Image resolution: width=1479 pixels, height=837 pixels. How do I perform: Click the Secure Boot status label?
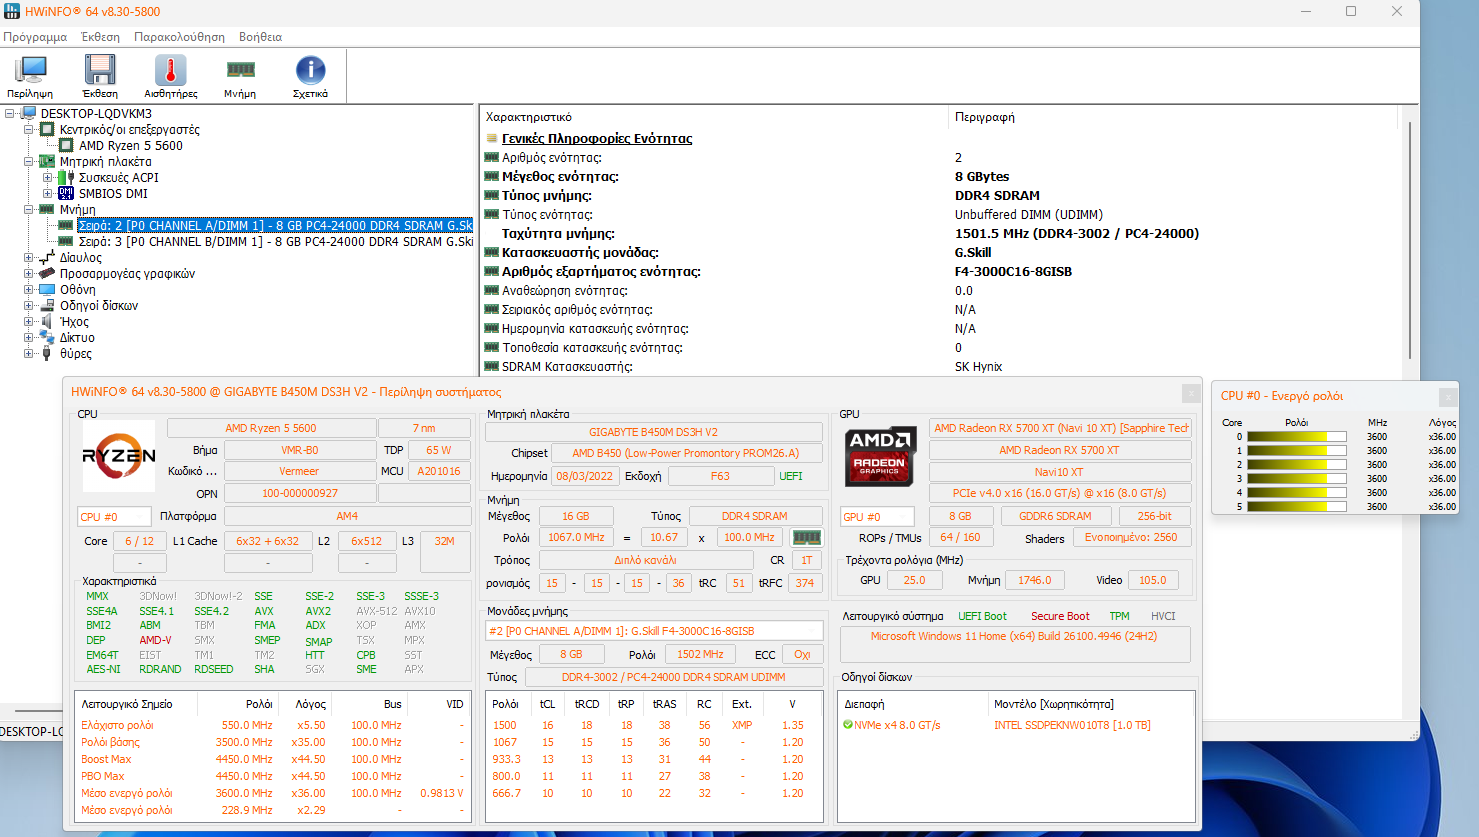1060,616
